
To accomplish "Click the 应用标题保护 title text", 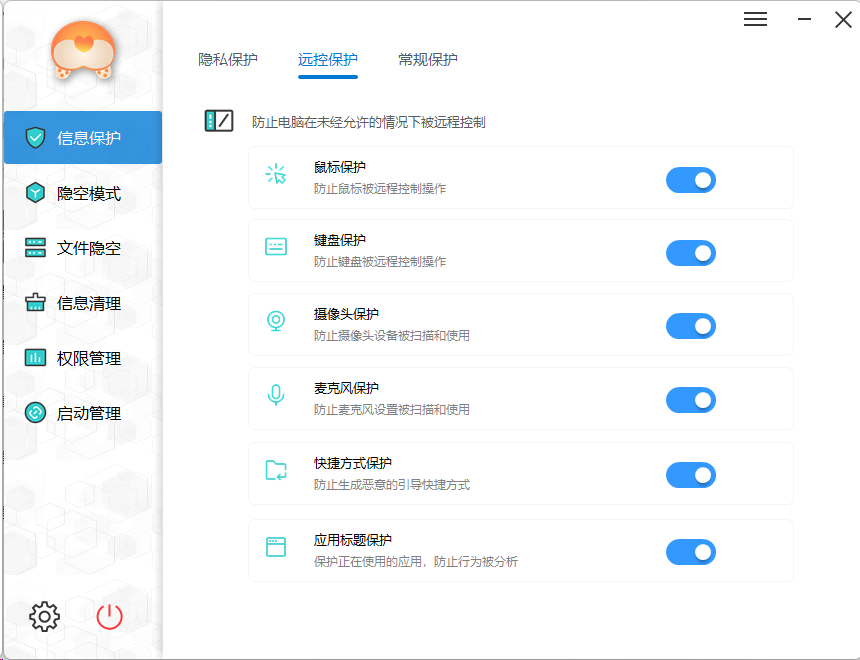I will [353, 540].
